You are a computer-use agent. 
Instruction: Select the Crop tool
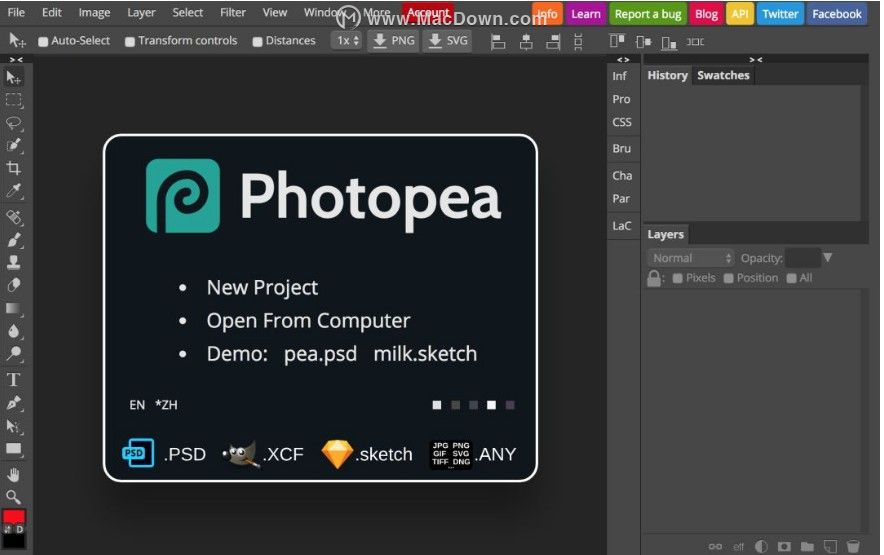[x=14, y=168]
